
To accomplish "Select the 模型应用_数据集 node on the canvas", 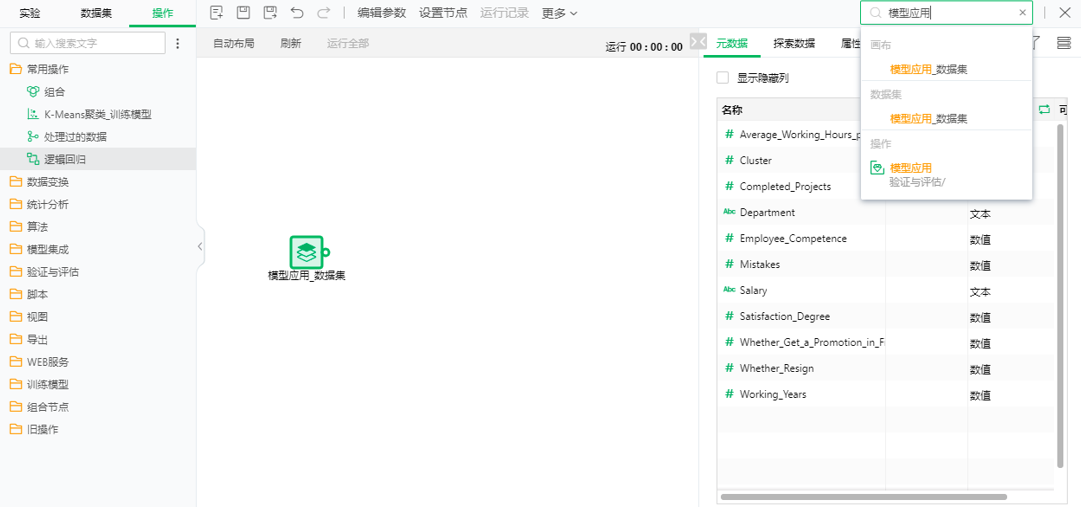I will click(306, 252).
